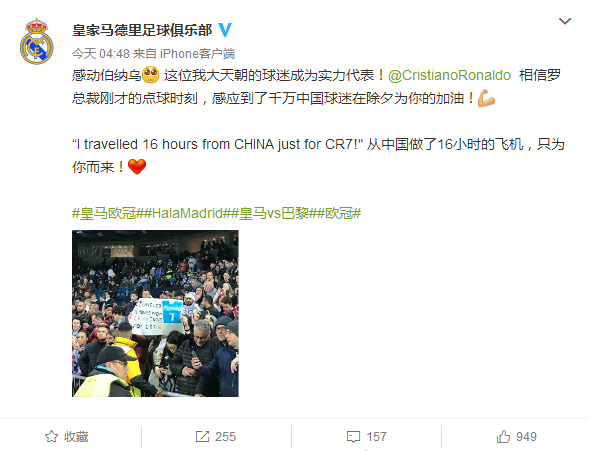The height and width of the screenshot is (451, 589).
Task: Click the comment bubble icon
Action: click(353, 437)
